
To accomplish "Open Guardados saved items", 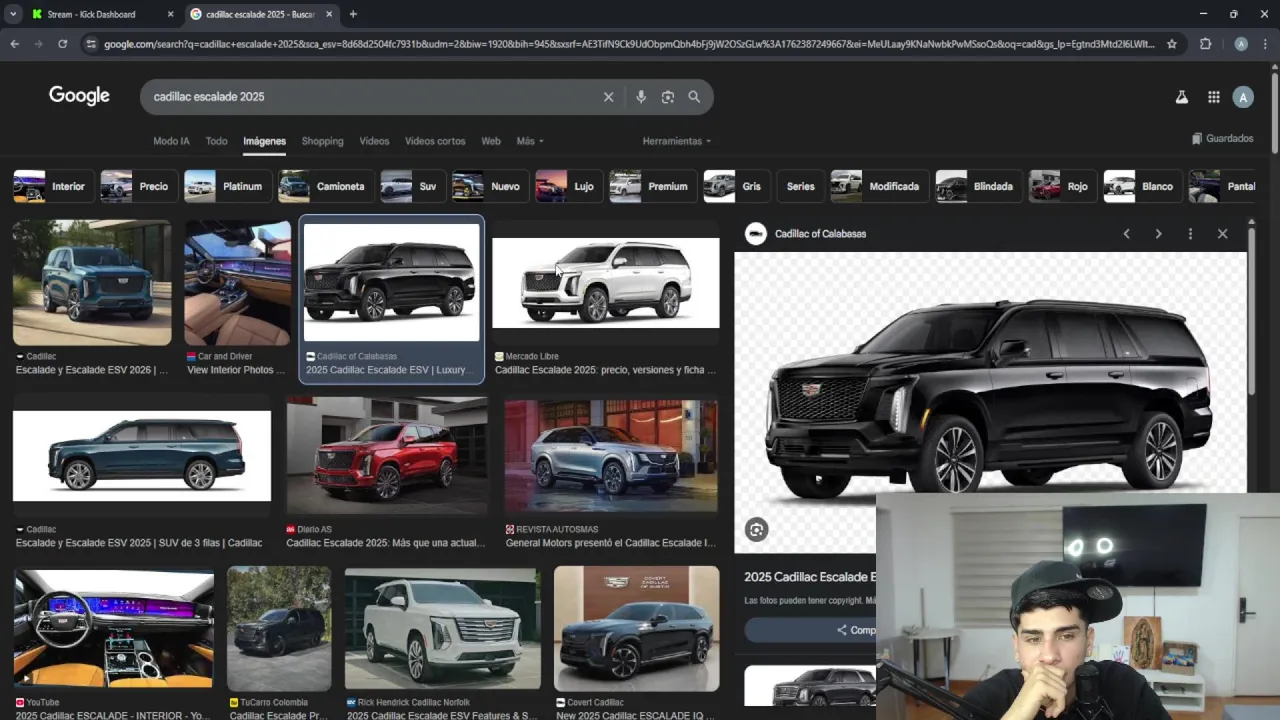I will [1222, 139].
